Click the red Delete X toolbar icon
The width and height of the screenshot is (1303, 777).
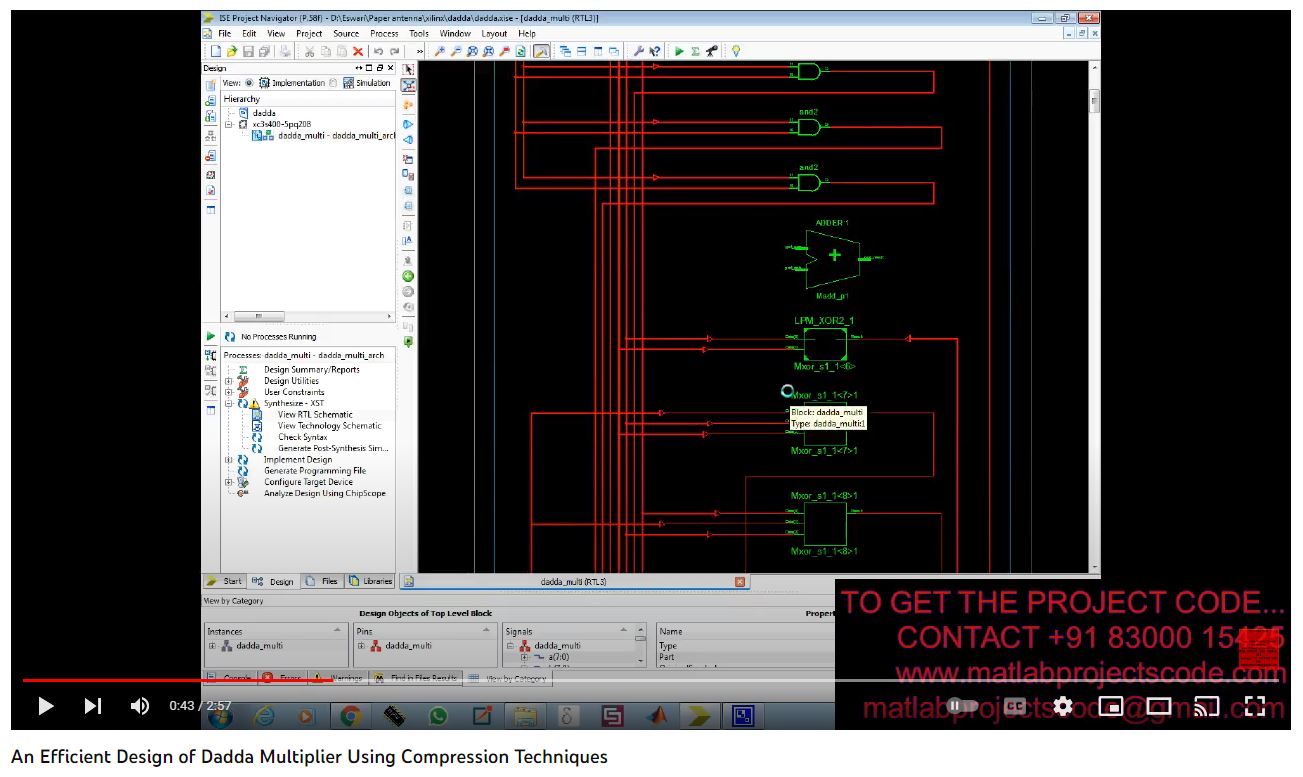click(x=358, y=51)
